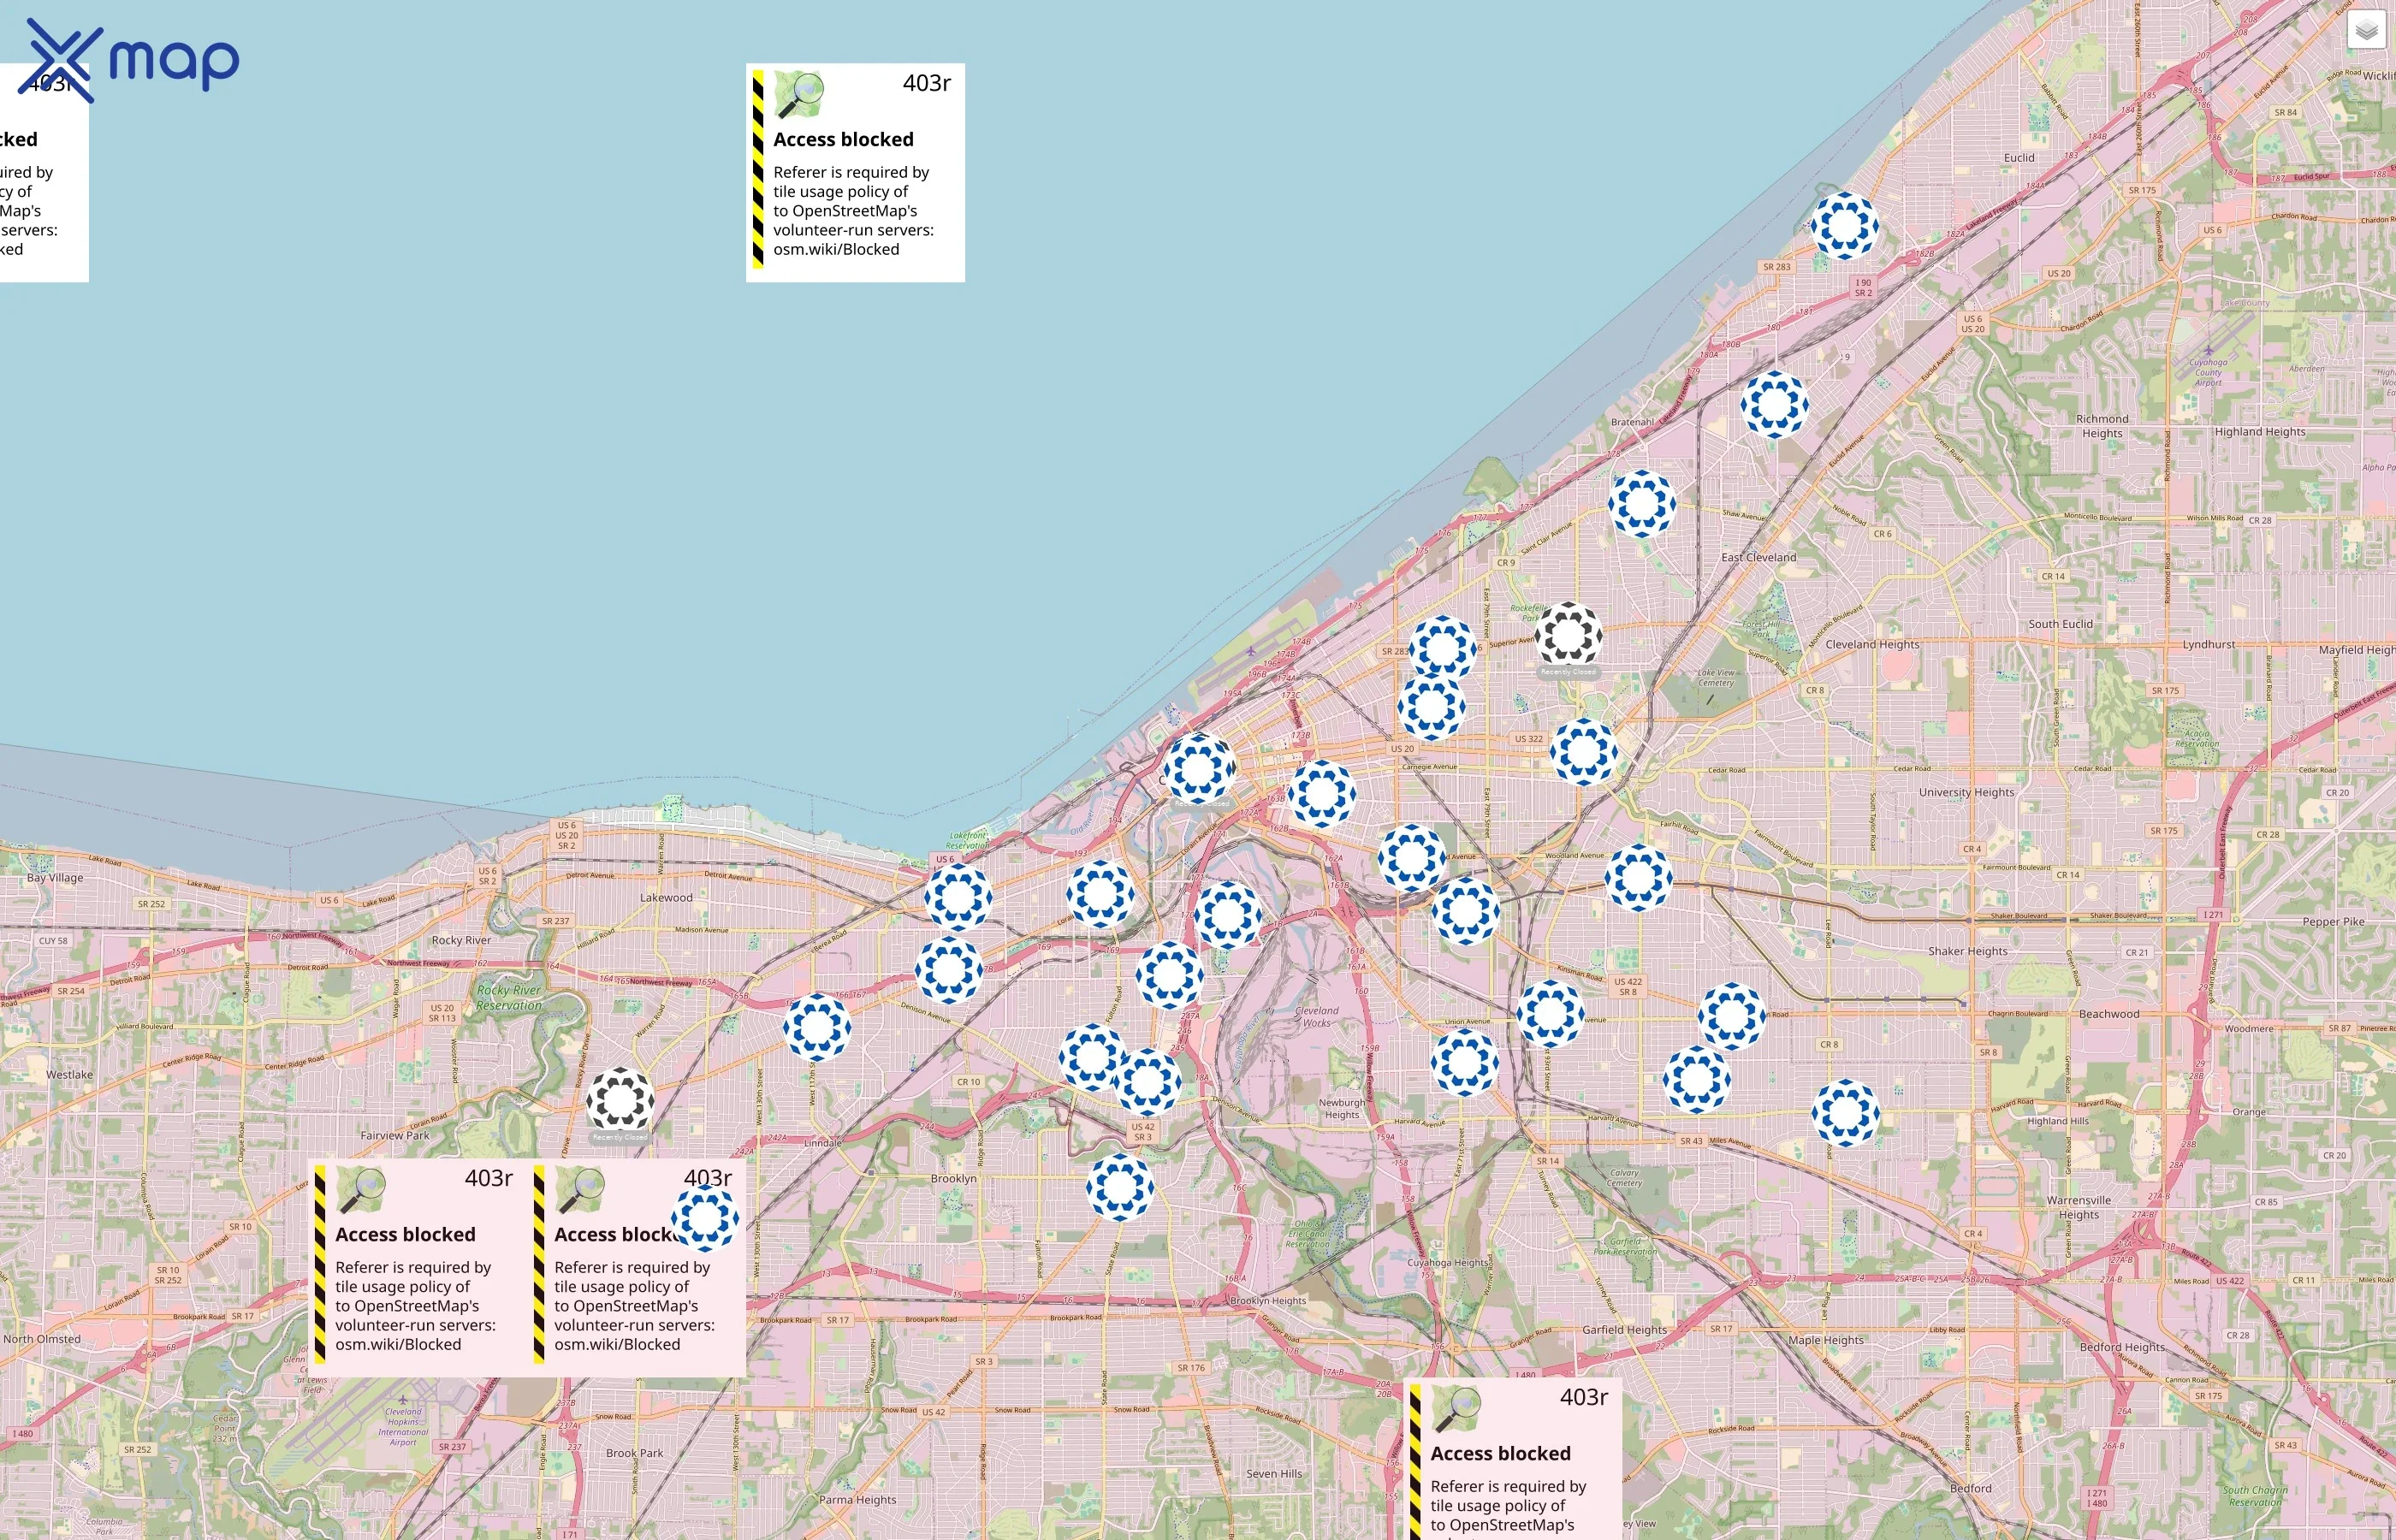Select blue marker northeast of Bratenahl label
The width and height of the screenshot is (2396, 1540).
[x=1774, y=405]
